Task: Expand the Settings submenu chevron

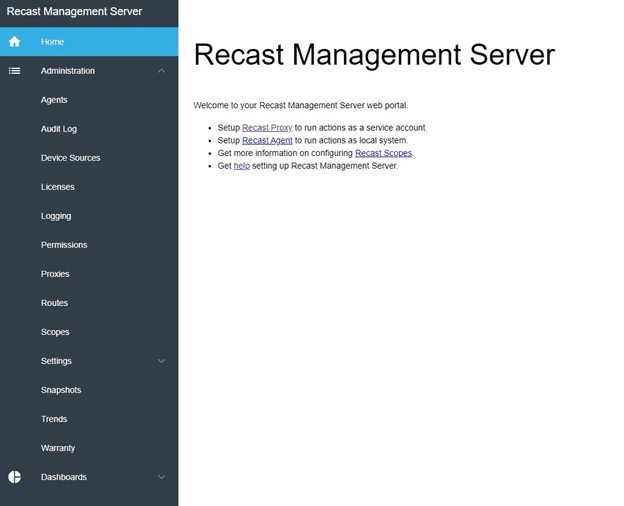Action: (x=162, y=361)
